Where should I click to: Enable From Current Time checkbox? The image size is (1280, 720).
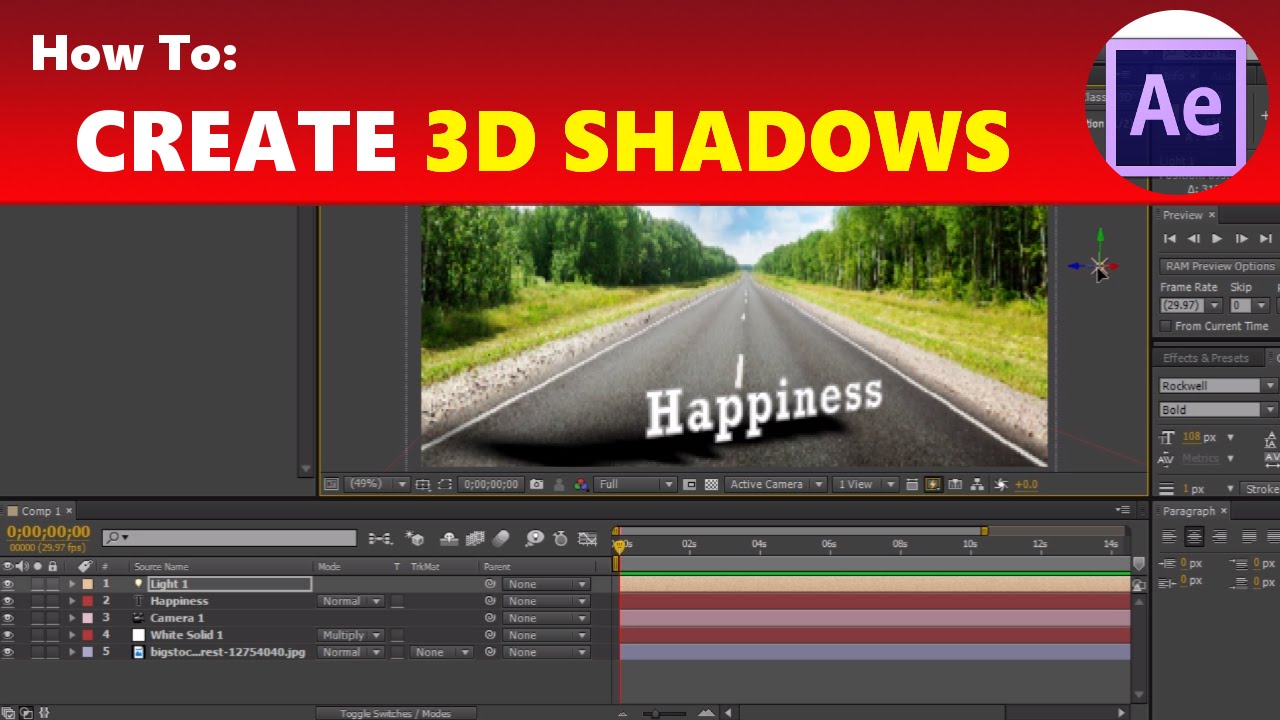tap(1166, 326)
